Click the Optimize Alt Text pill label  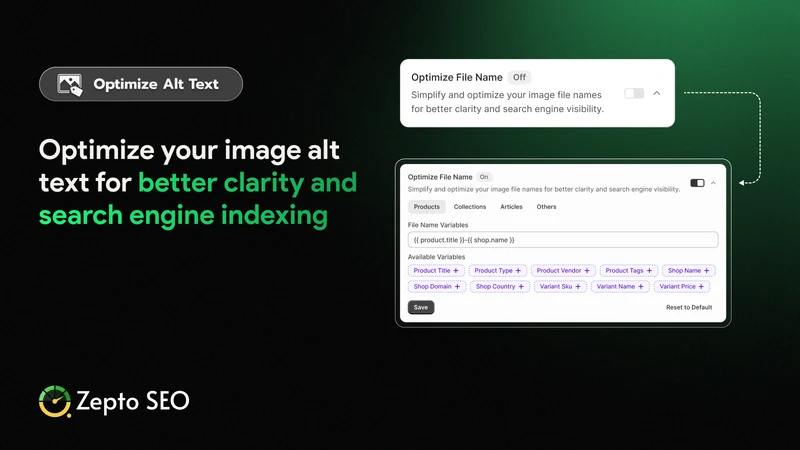(x=156, y=84)
